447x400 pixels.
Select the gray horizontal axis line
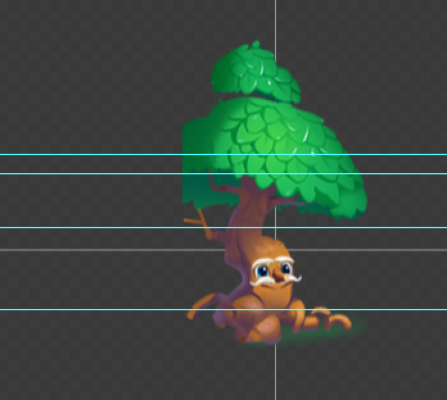pos(223,250)
